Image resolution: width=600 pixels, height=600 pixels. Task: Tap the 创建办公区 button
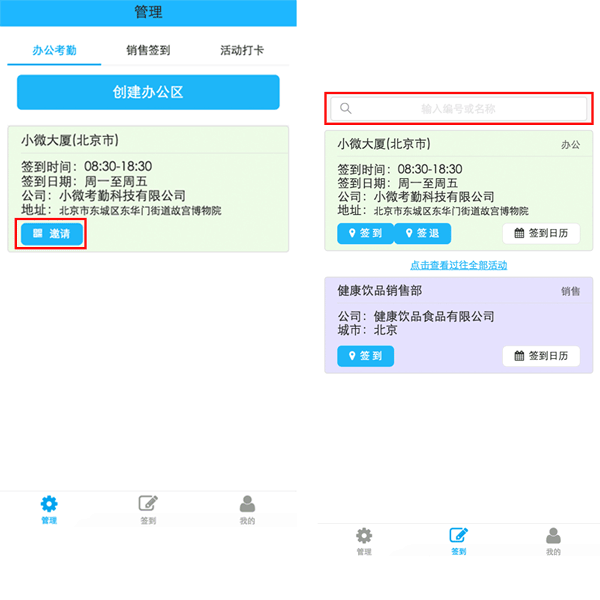[148, 92]
